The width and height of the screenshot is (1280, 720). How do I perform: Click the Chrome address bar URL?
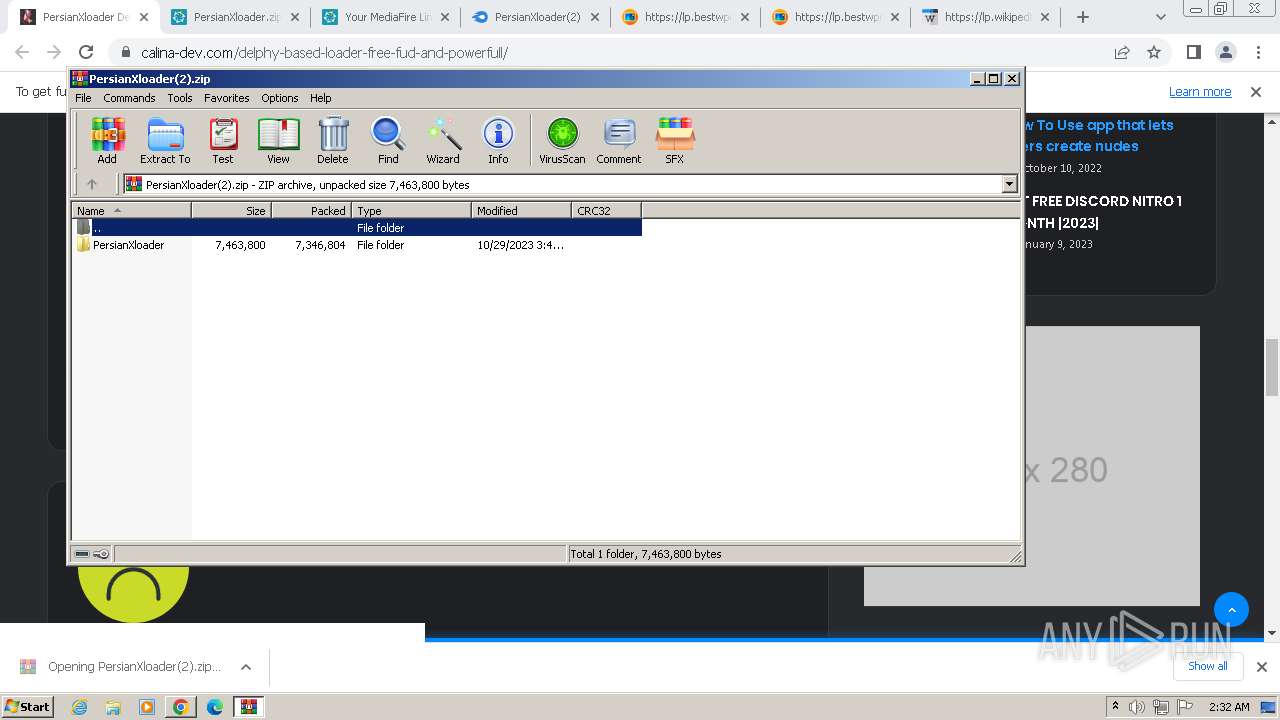pyautogui.click(x=324, y=53)
